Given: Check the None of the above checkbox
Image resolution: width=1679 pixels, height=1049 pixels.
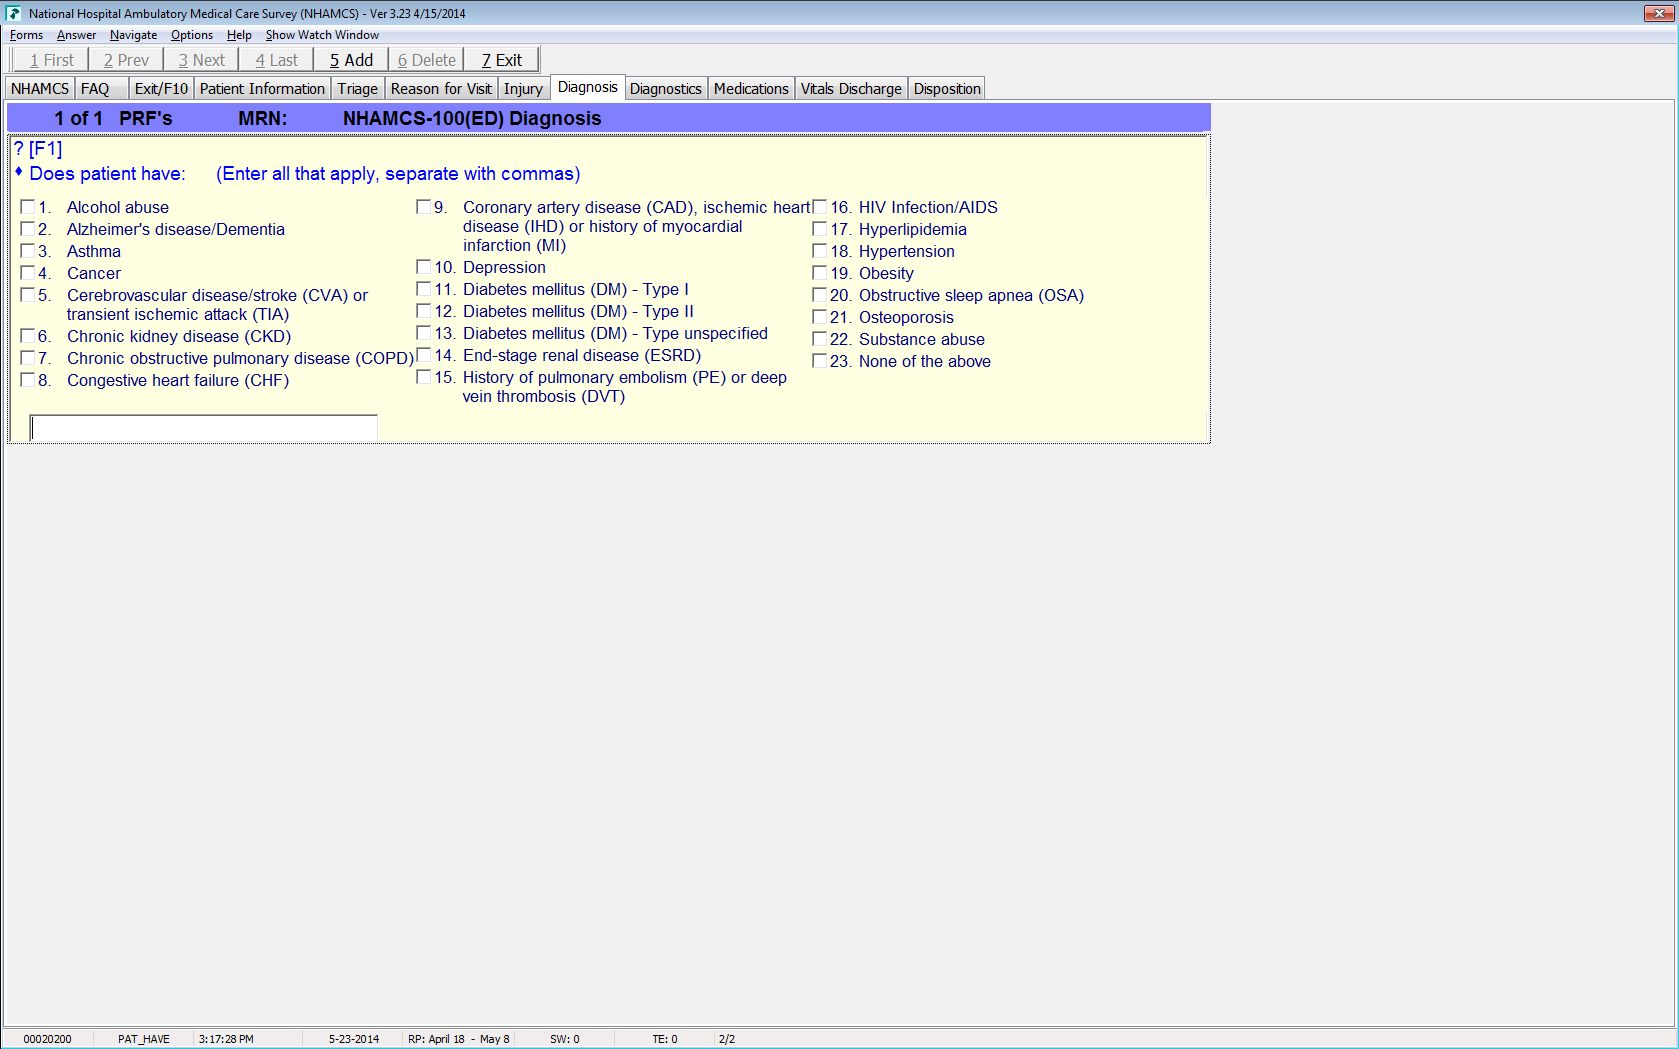Looking at the screenshot, I should (x=820, y=361).
